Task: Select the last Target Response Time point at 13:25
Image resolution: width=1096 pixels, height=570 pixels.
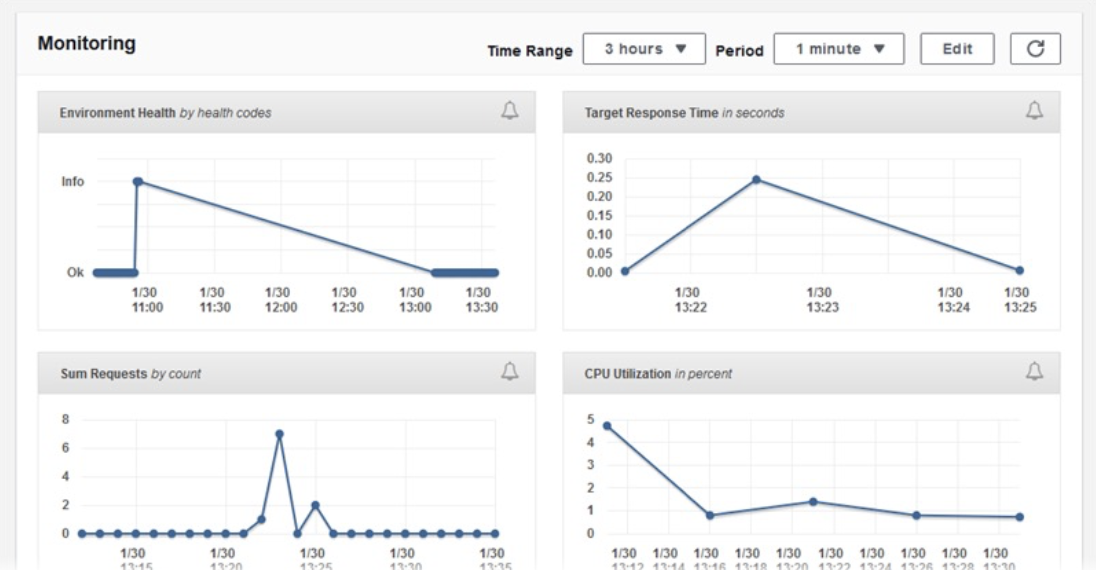Action: (x=1019, y=270)
